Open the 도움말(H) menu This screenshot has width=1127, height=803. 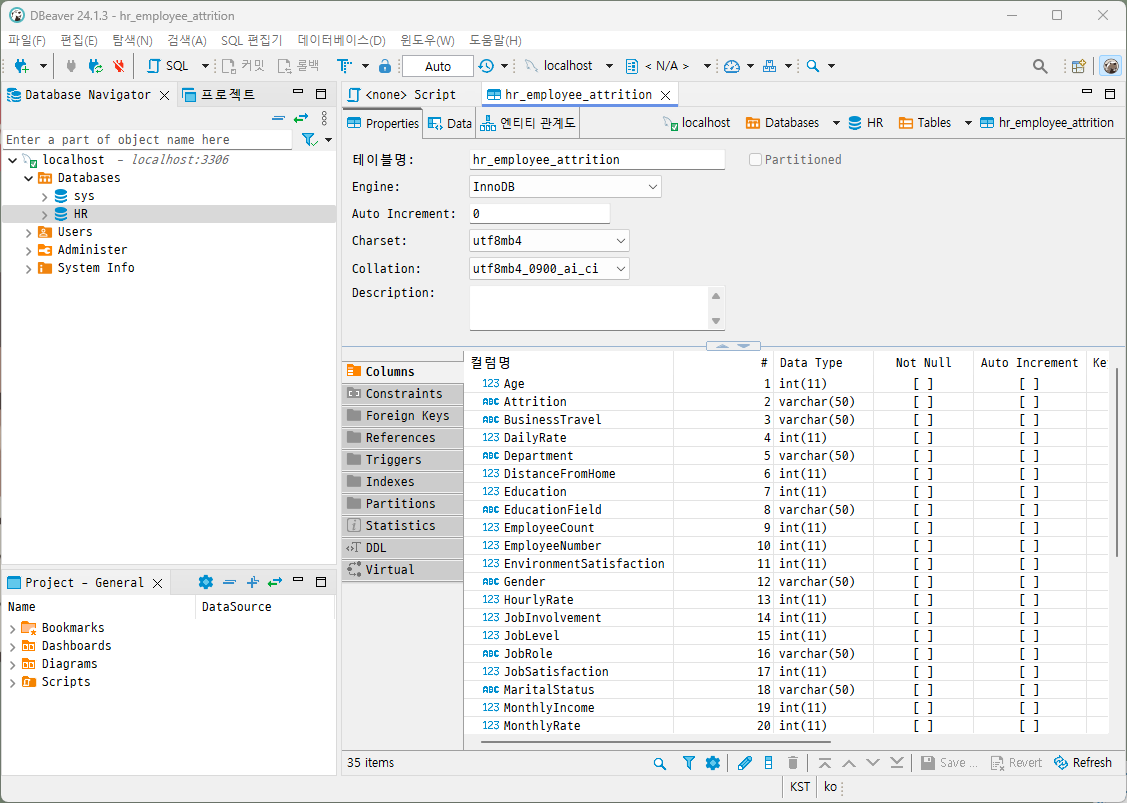coord(495,40)
